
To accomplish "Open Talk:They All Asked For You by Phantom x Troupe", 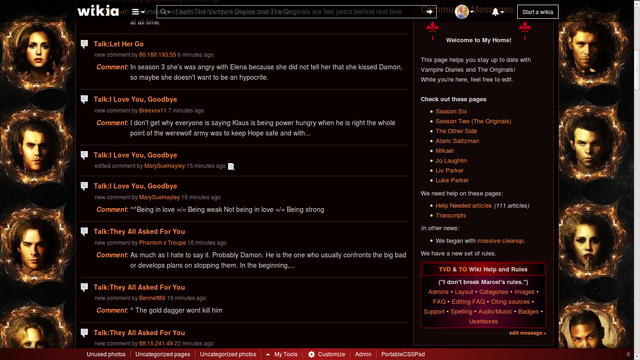I will (139, 231).
